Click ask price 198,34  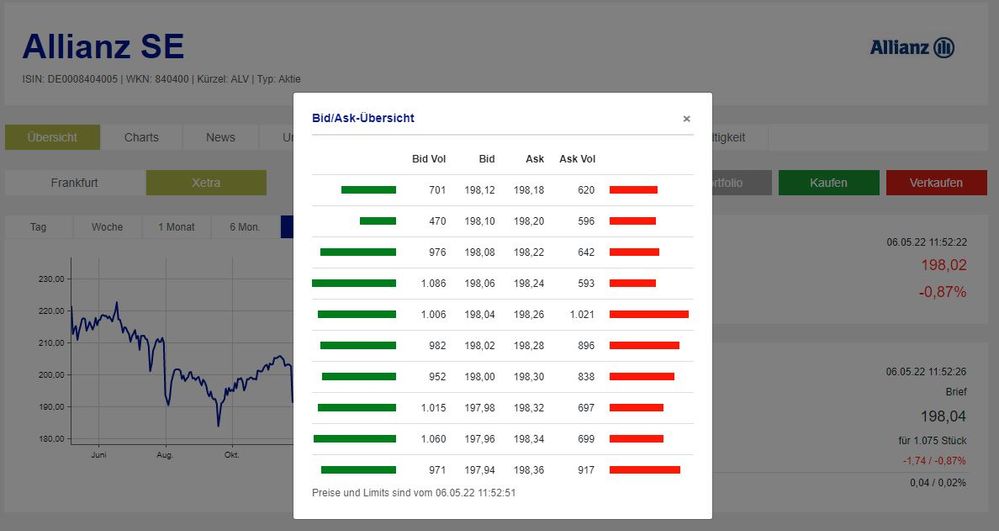pos(529,439)
